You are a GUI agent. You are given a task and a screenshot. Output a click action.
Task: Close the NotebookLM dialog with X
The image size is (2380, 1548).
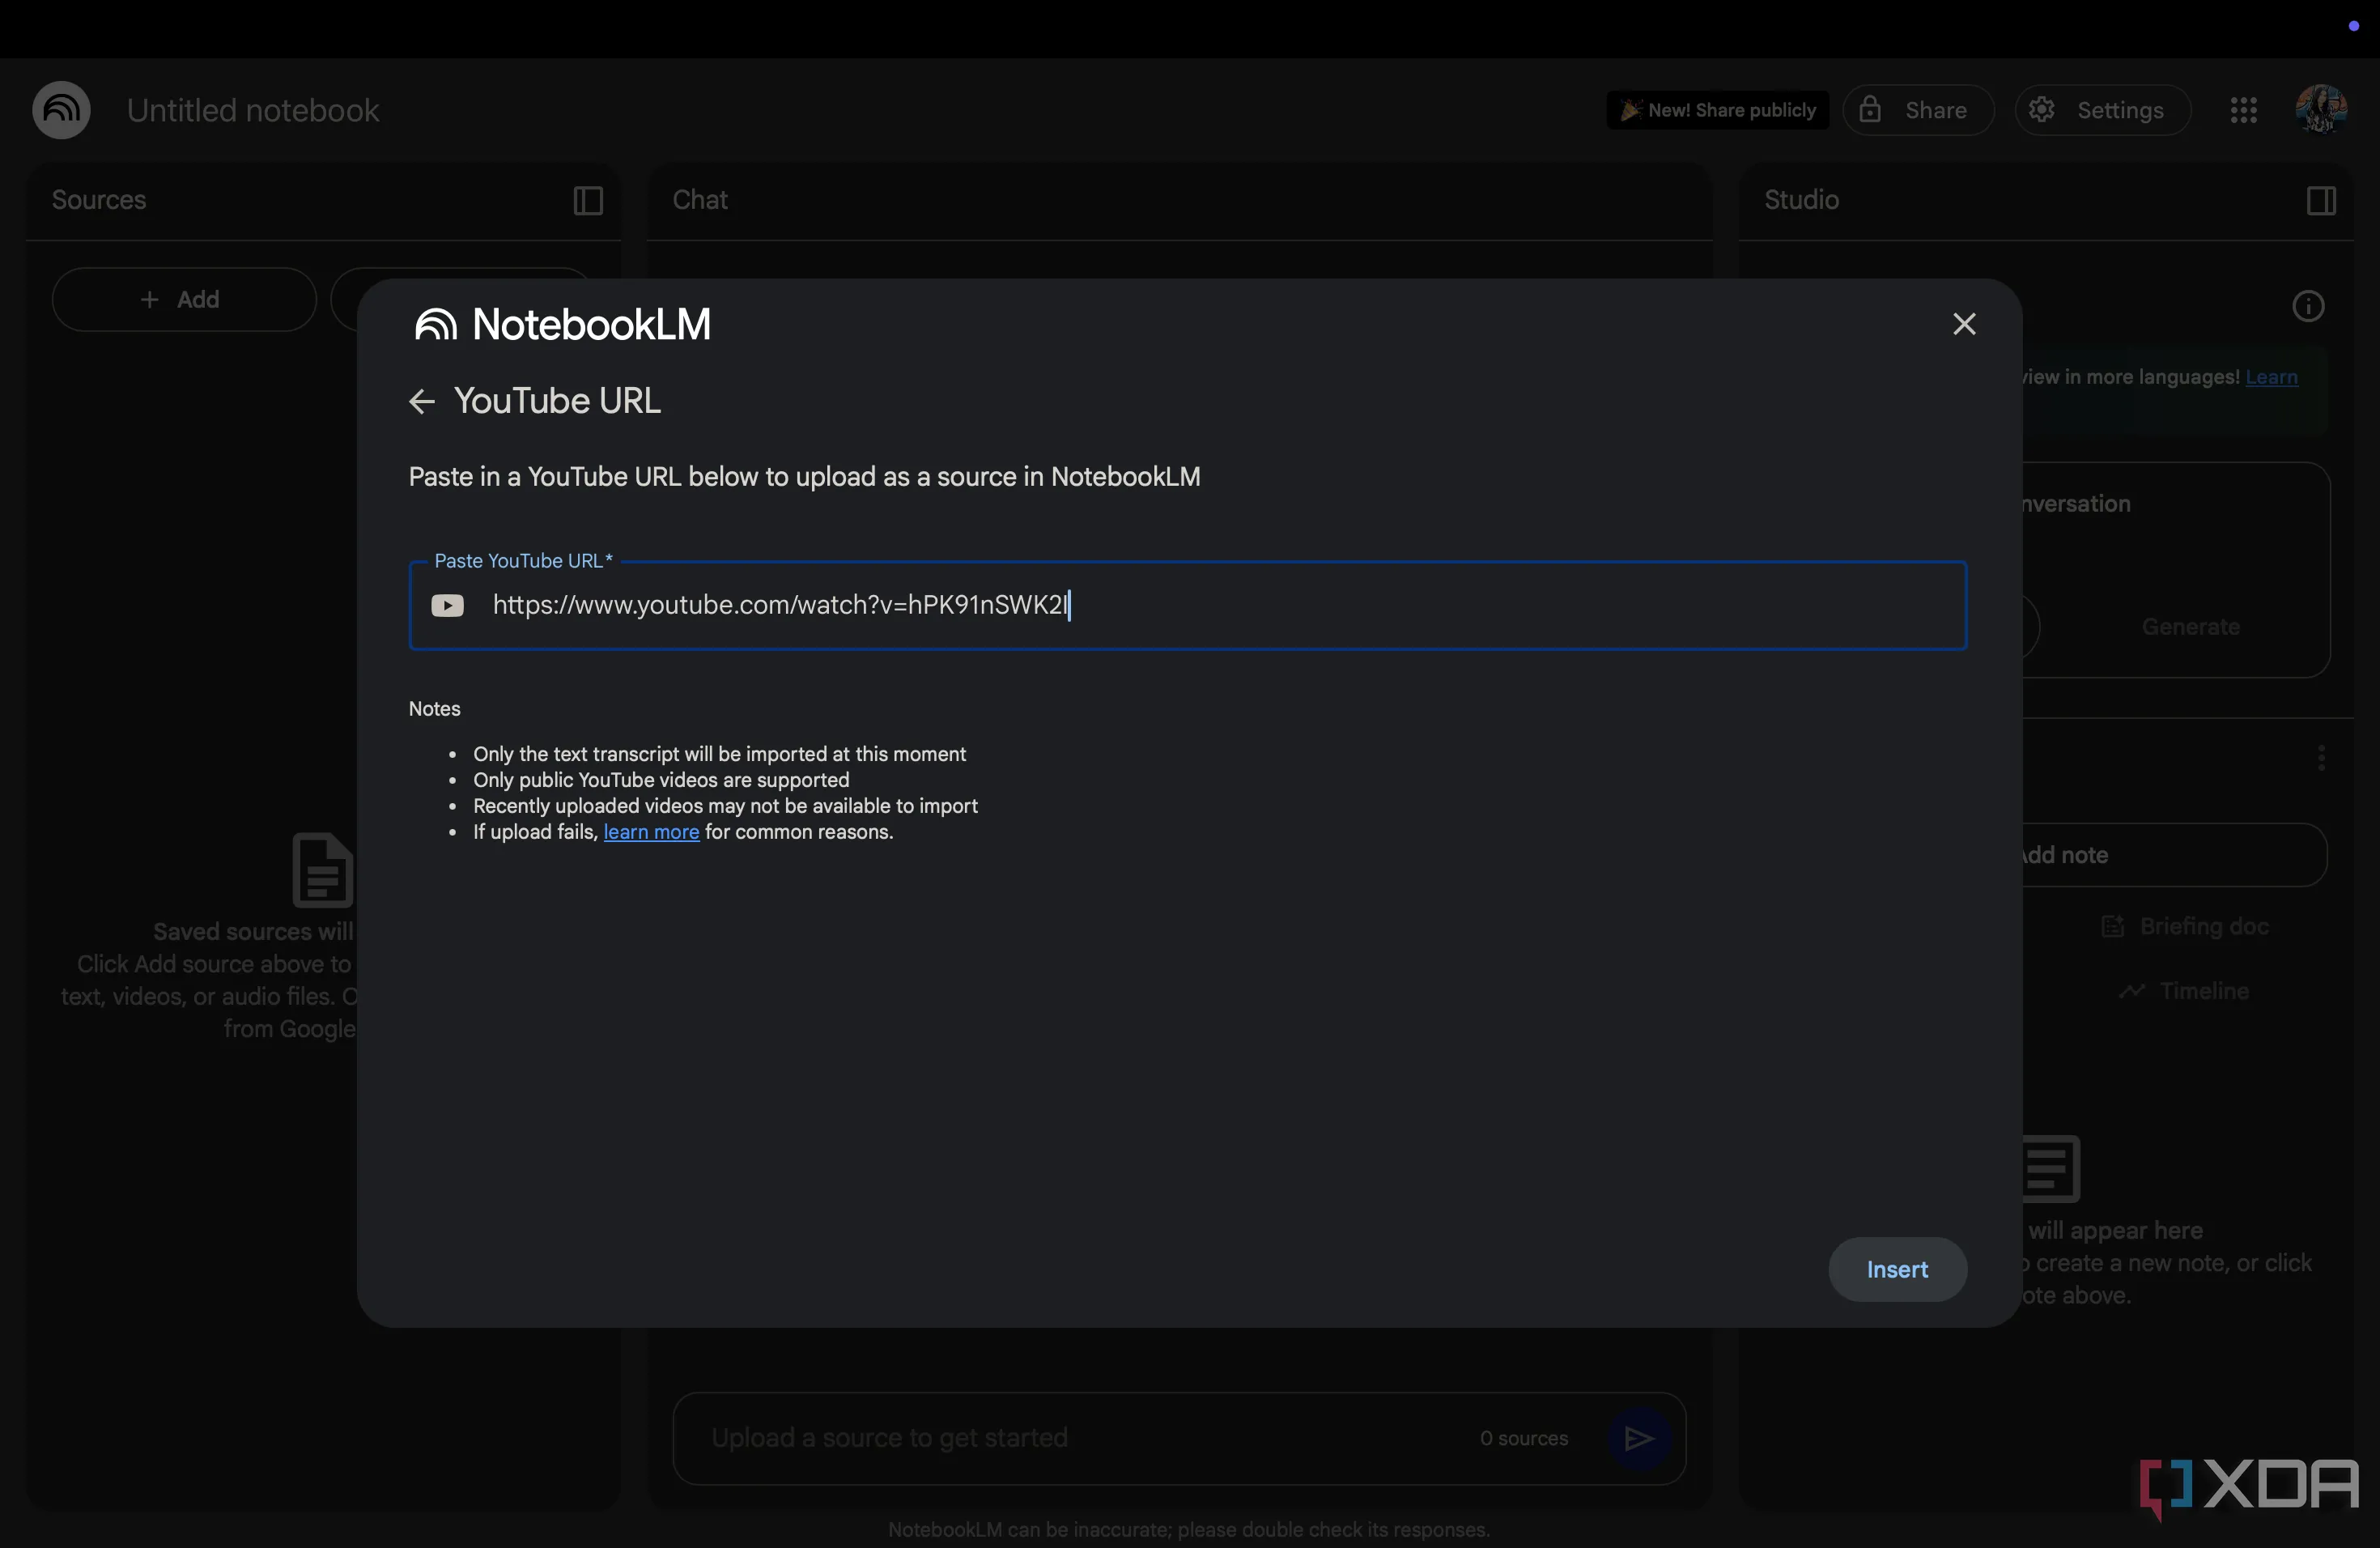tap(1963, 324)
